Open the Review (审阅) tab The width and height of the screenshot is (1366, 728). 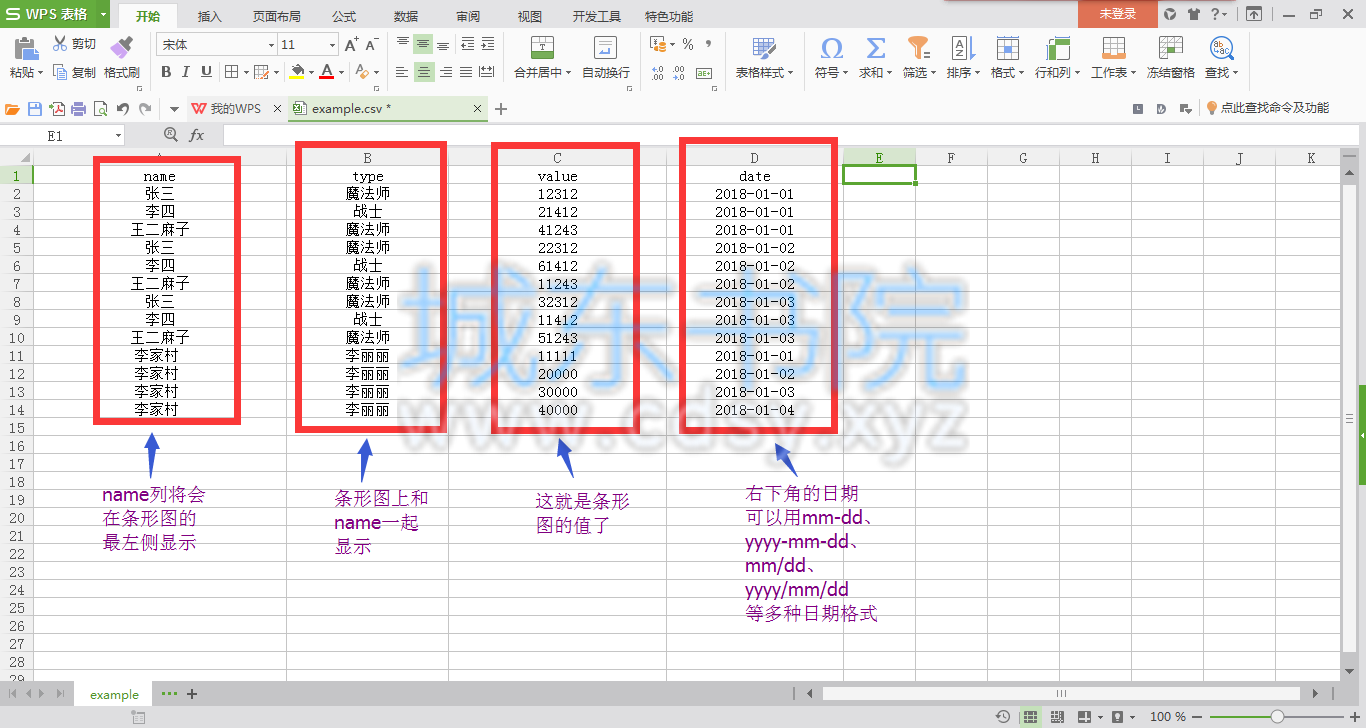tap(468, 16)
